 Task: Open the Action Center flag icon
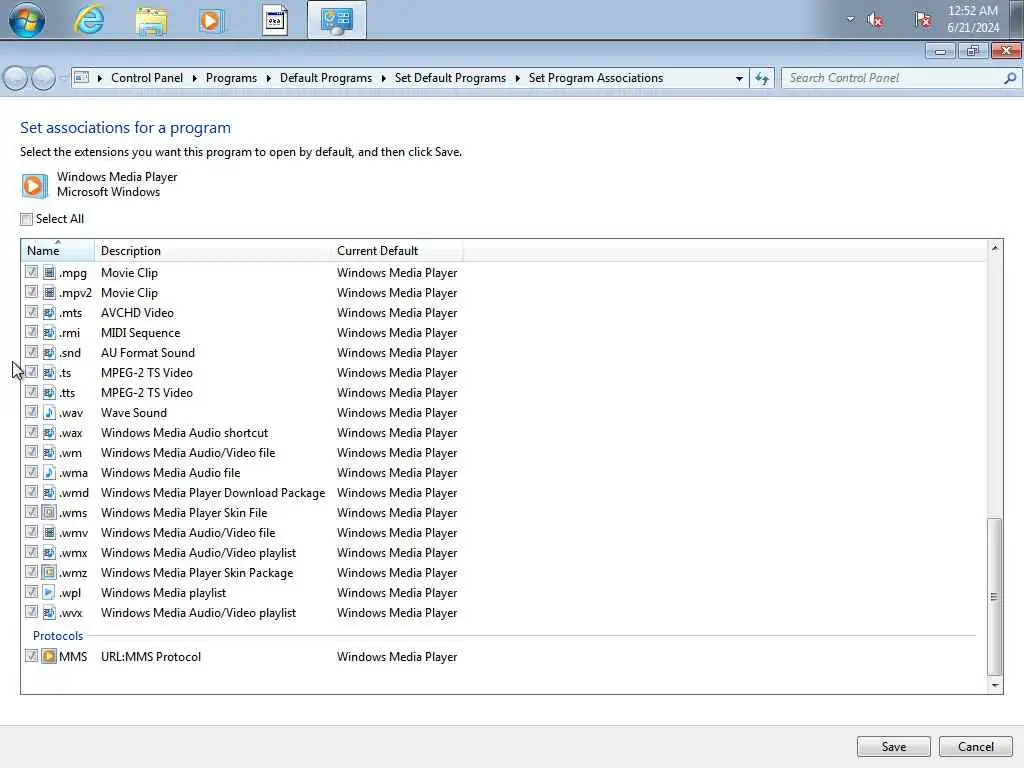(x=922, y=20)
